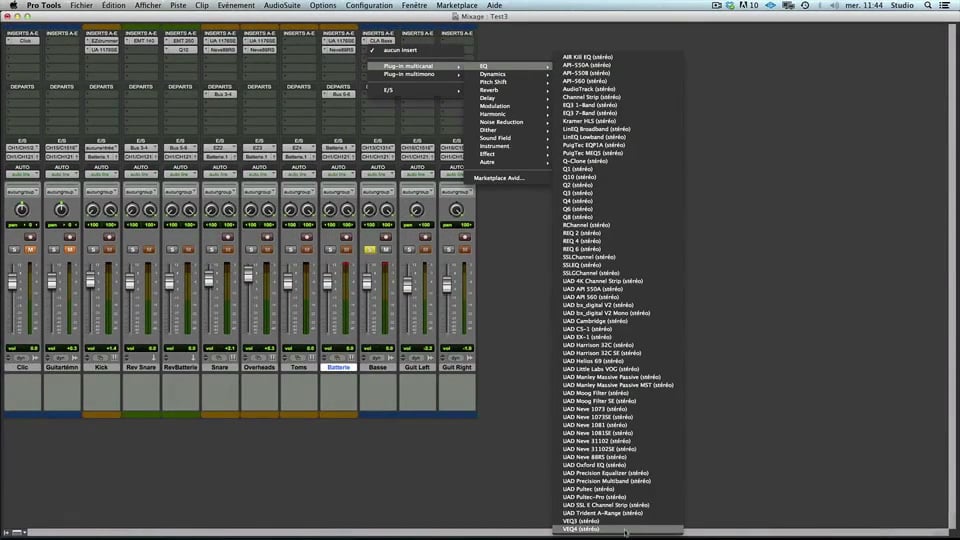Click the pan knob on Guitartémn track
Screen dimensions: 960x540
61,210
